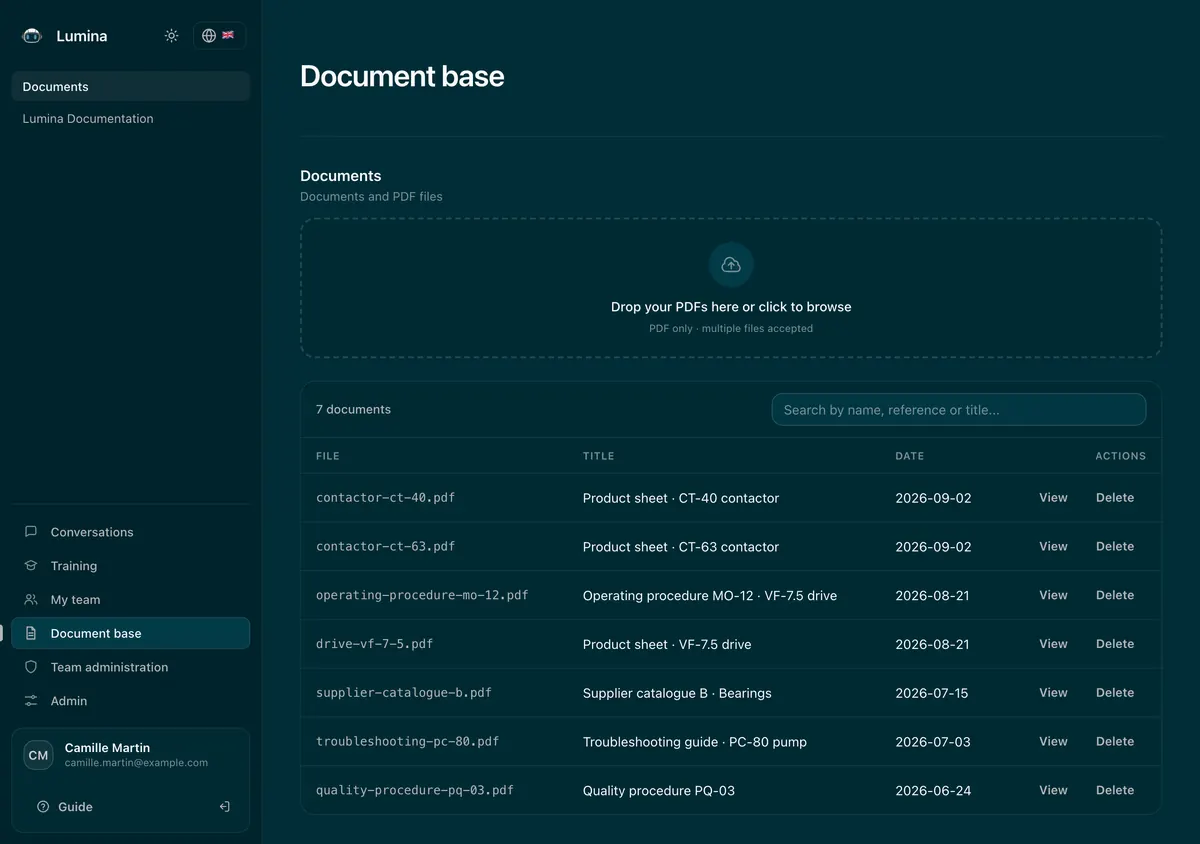Delete supplier-catalogue-b.pdf
The image size is (1200, 844).
pos(1115,693)
